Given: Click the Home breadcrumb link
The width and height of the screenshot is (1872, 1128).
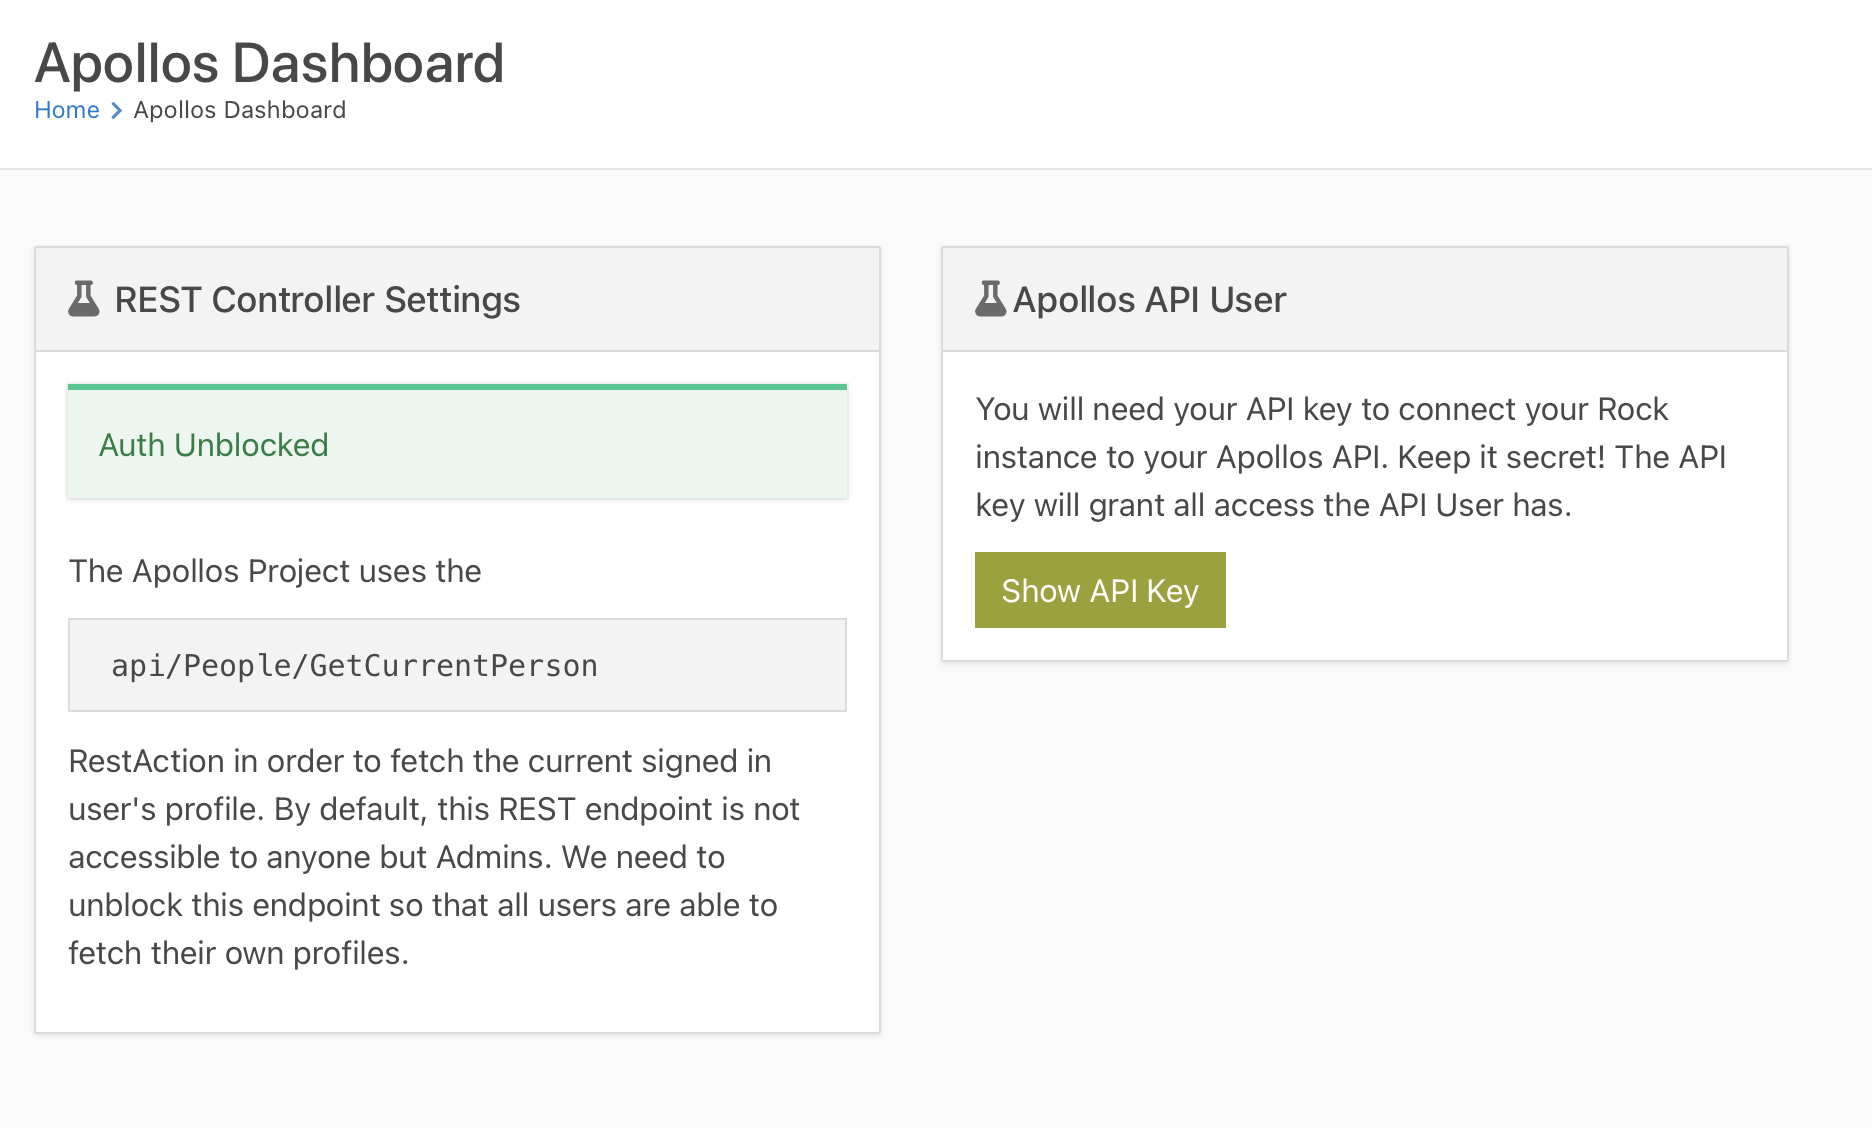Looking at the screenshot, I should [x=67, y=110].
